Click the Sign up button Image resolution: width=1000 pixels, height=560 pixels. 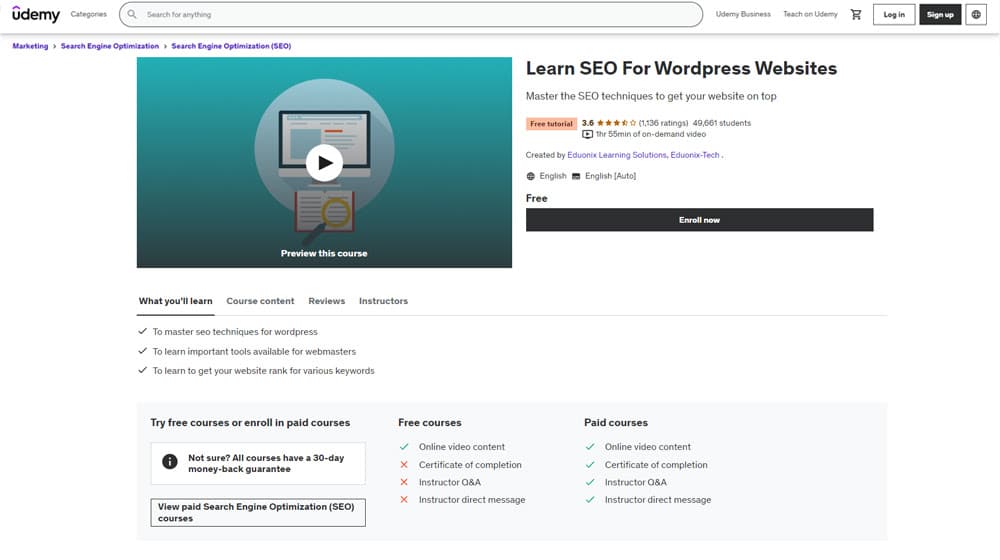point(940,14)
